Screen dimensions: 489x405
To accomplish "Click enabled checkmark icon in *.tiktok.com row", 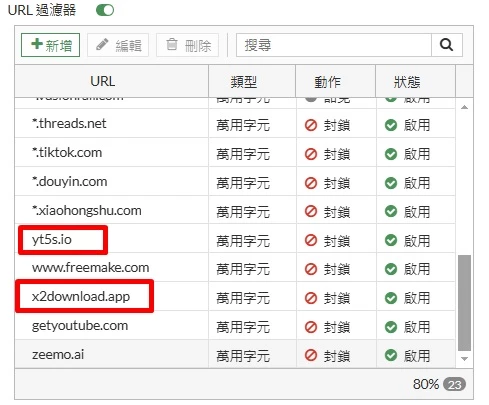I will [391, 154].
